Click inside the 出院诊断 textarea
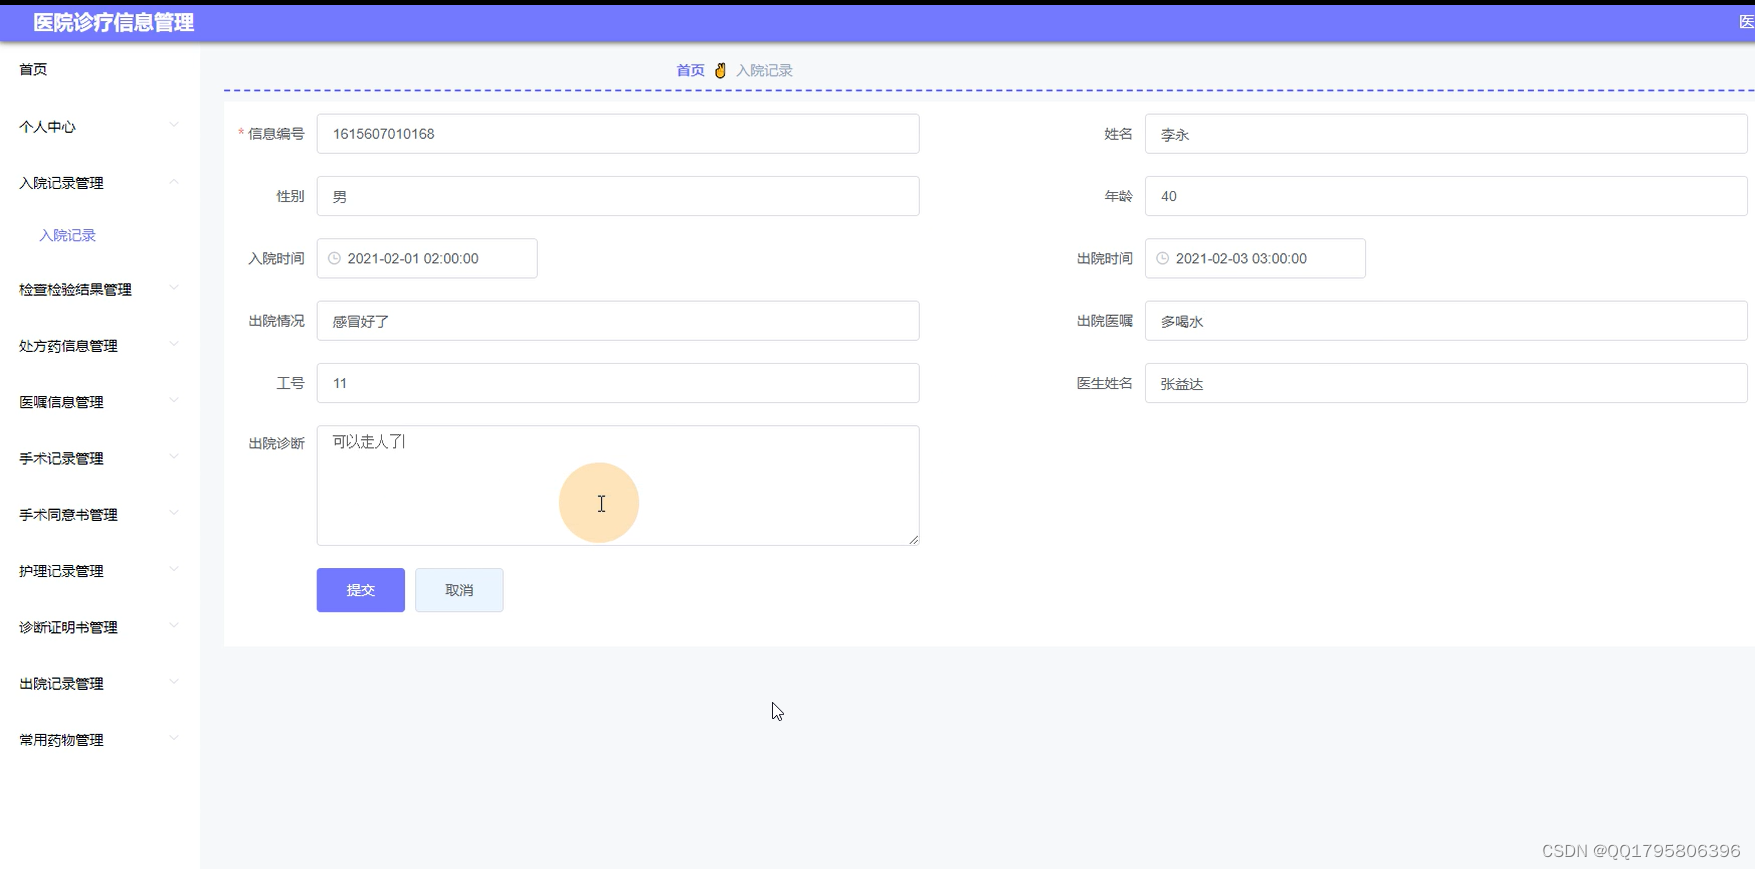 (x=618, y=486)
